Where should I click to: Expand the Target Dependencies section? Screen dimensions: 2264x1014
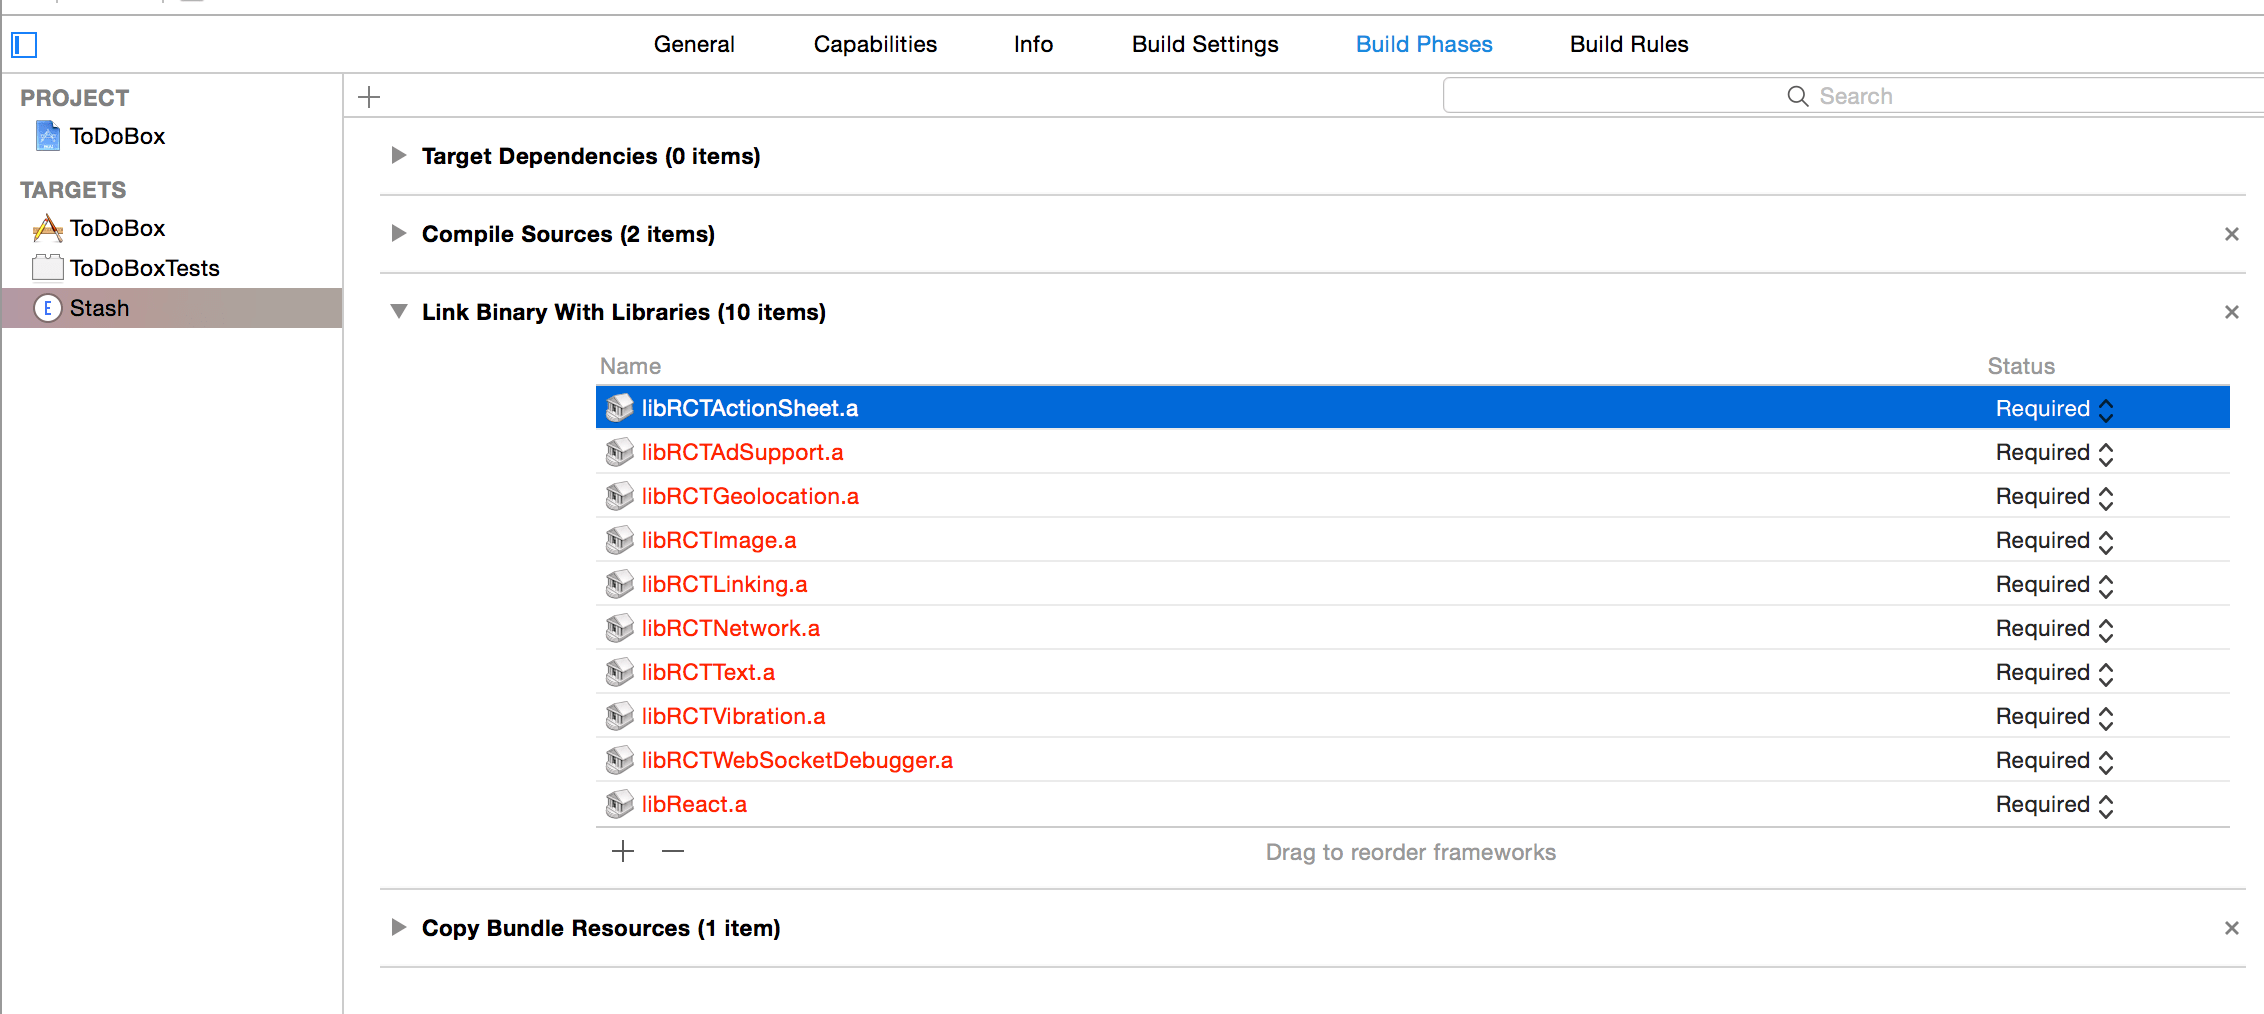399,155
